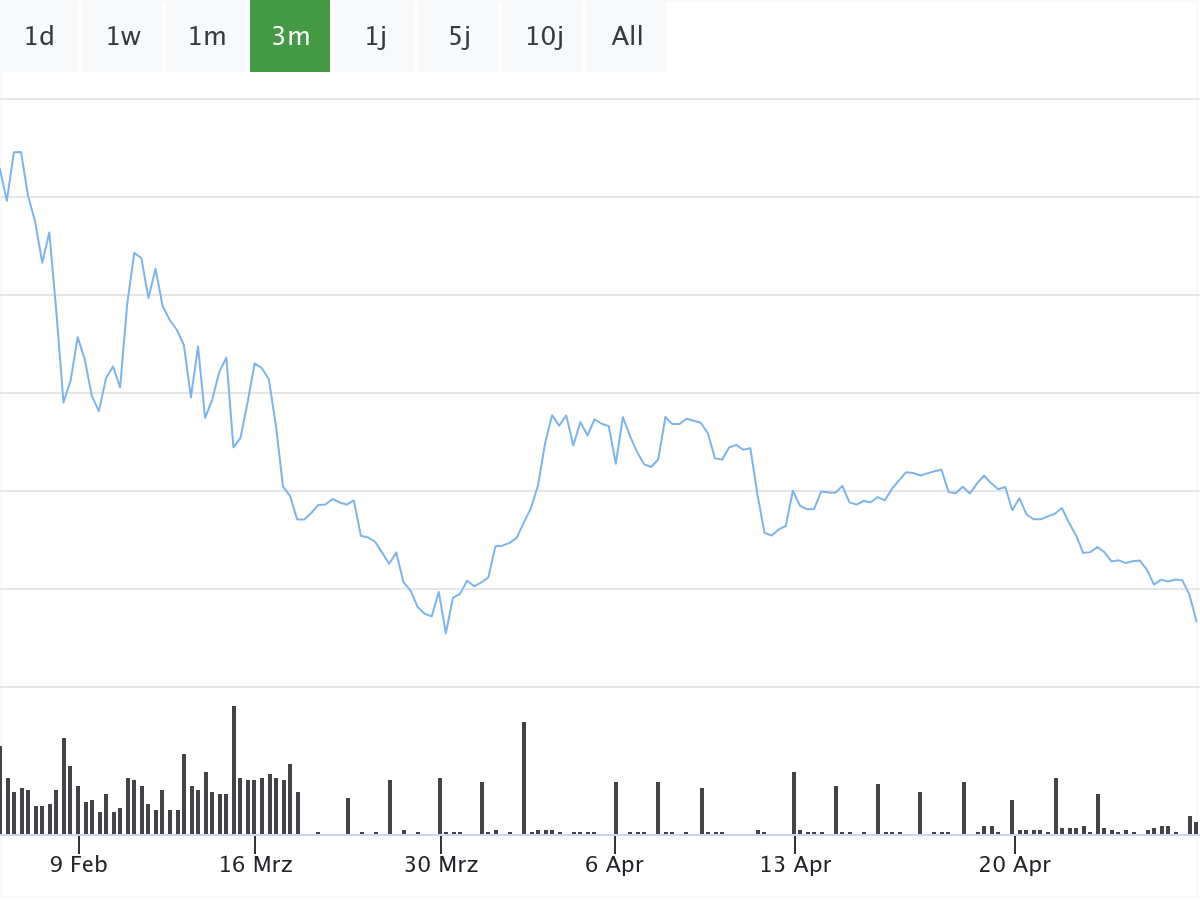Display the All time range
Viewport: 1200px width, 900px height.
click(627, 37)
